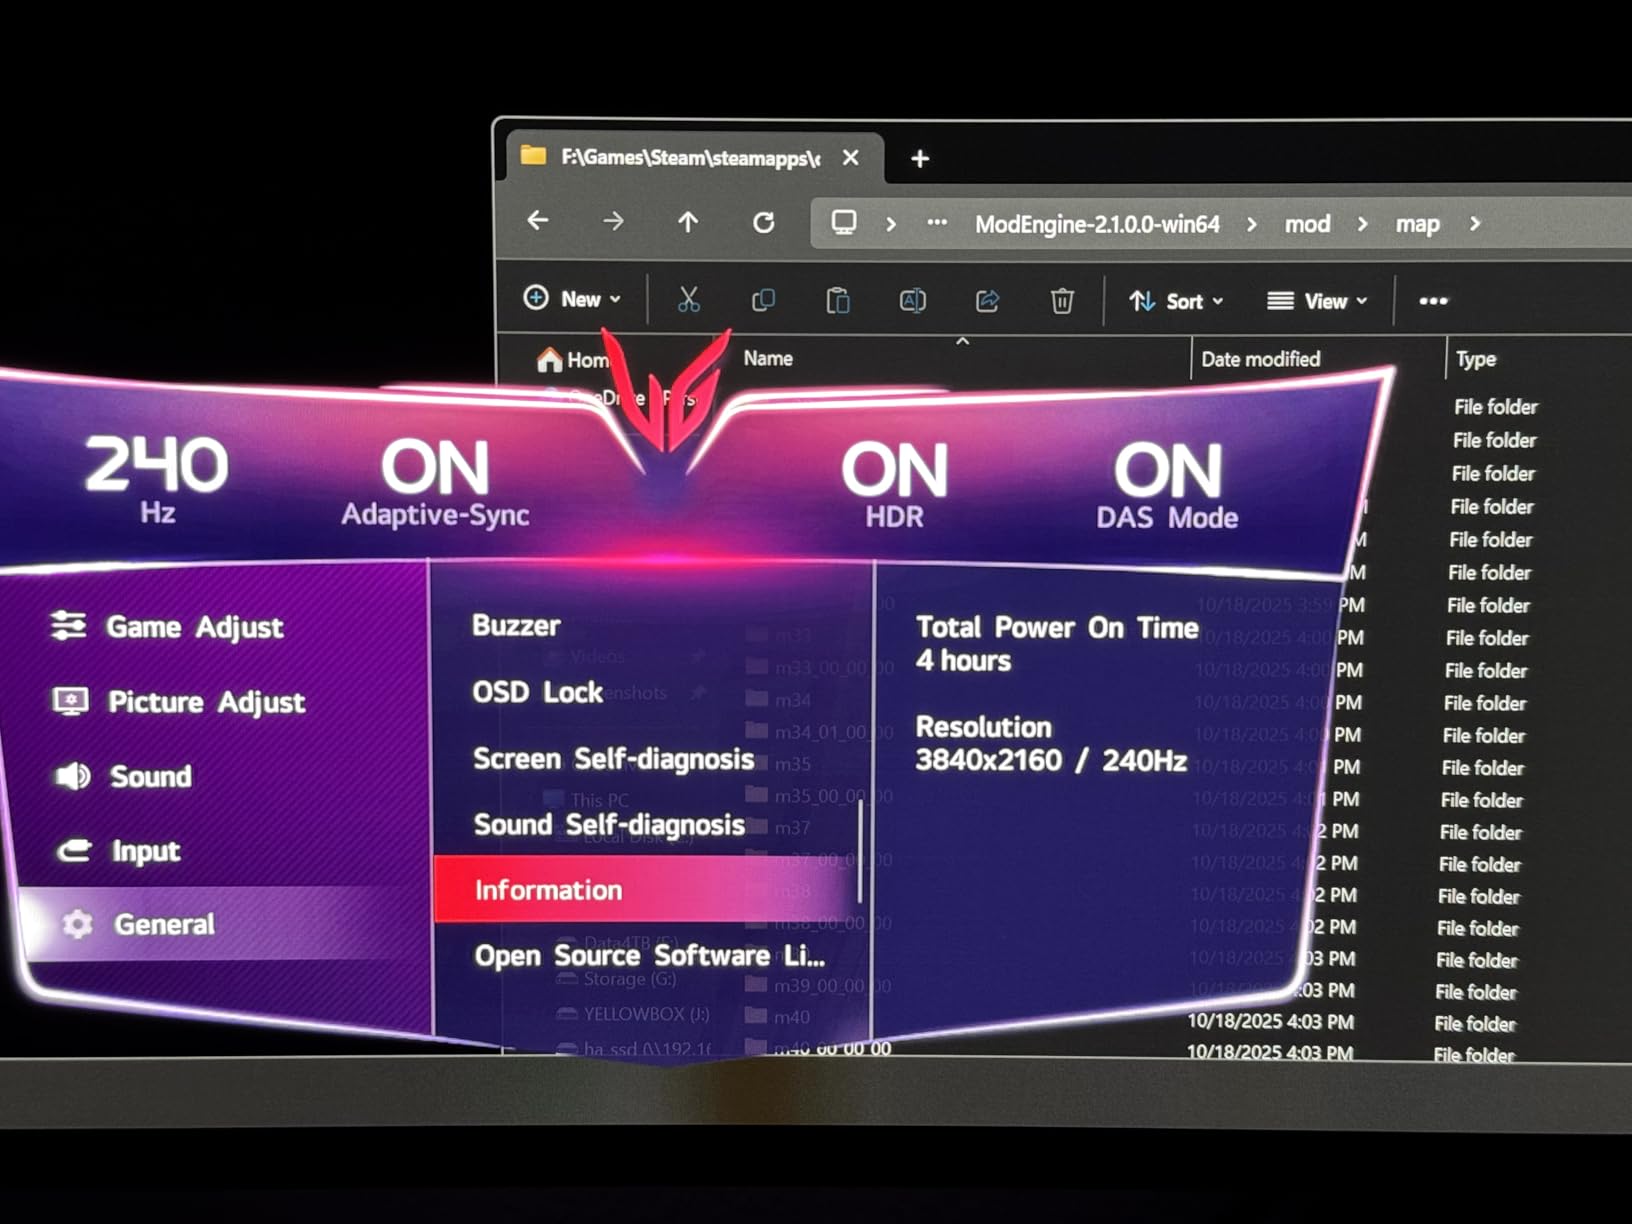Open Game Adjust in monitor menu

tap(194, 627)
